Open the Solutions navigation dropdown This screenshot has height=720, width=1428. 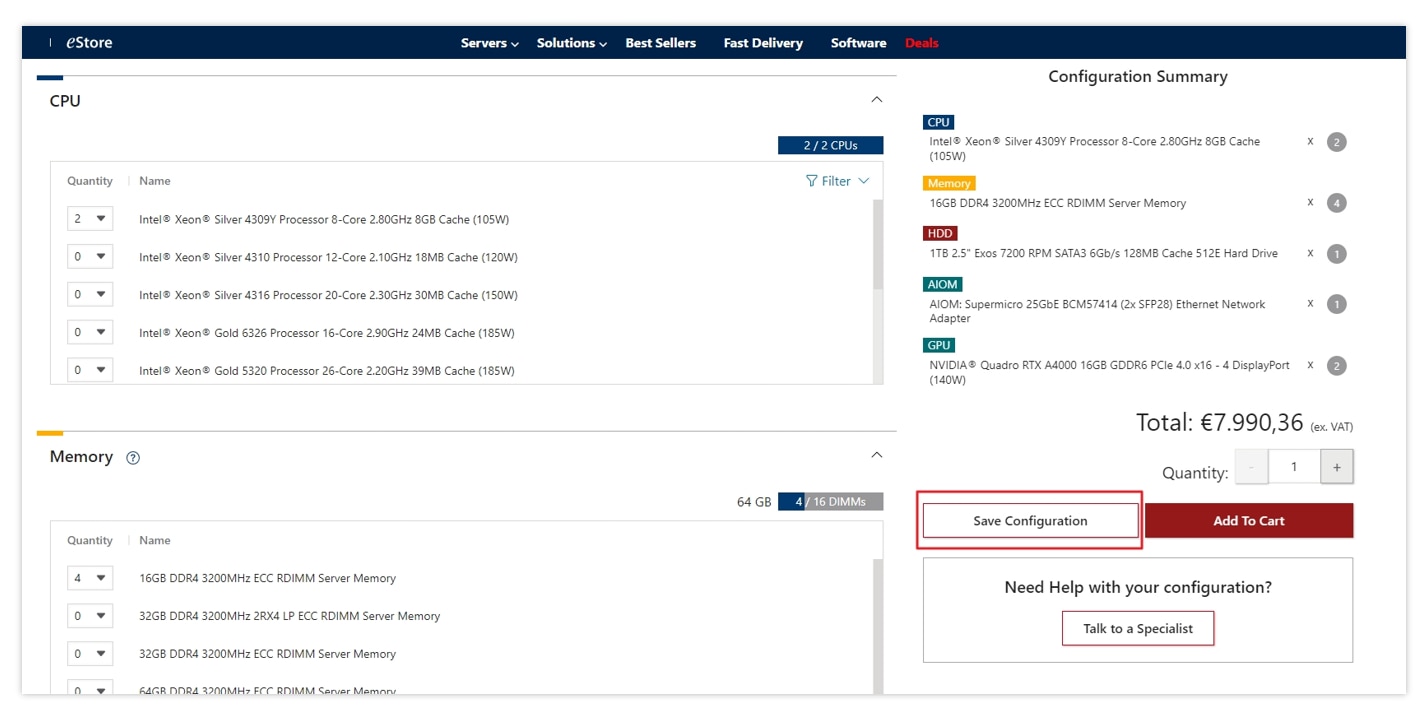570,42
